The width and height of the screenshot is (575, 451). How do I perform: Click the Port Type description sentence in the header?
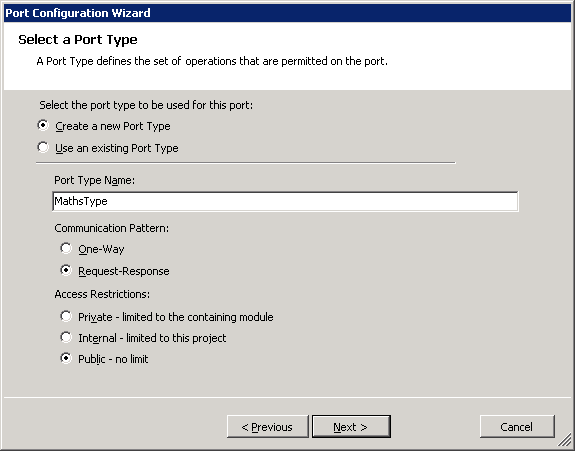(x=212, y=61)
